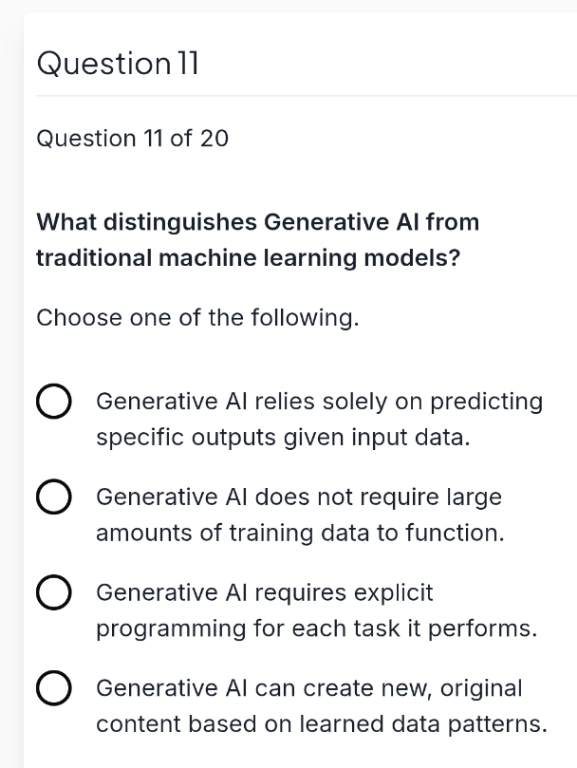
Task: Click the word 'original' in the last answer
Action: (x=481, y=688)
